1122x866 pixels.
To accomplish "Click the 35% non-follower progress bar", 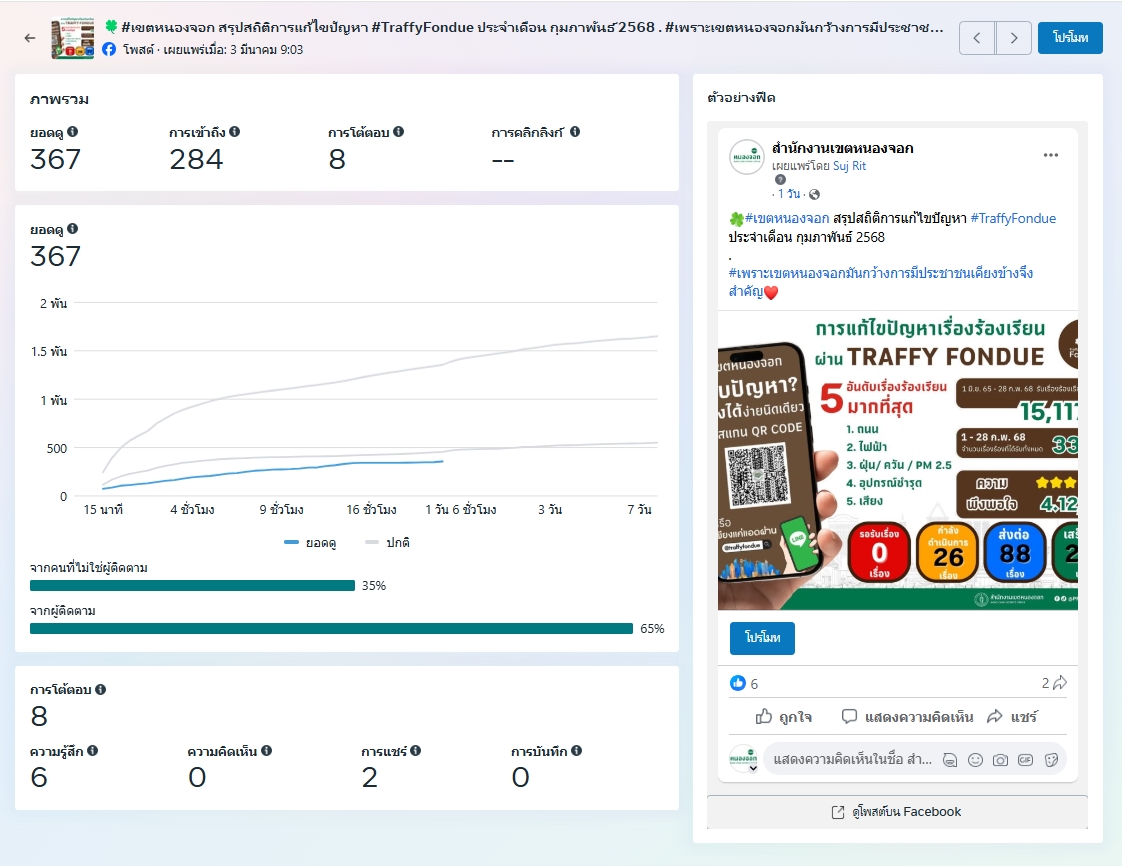I will [192, 585].
